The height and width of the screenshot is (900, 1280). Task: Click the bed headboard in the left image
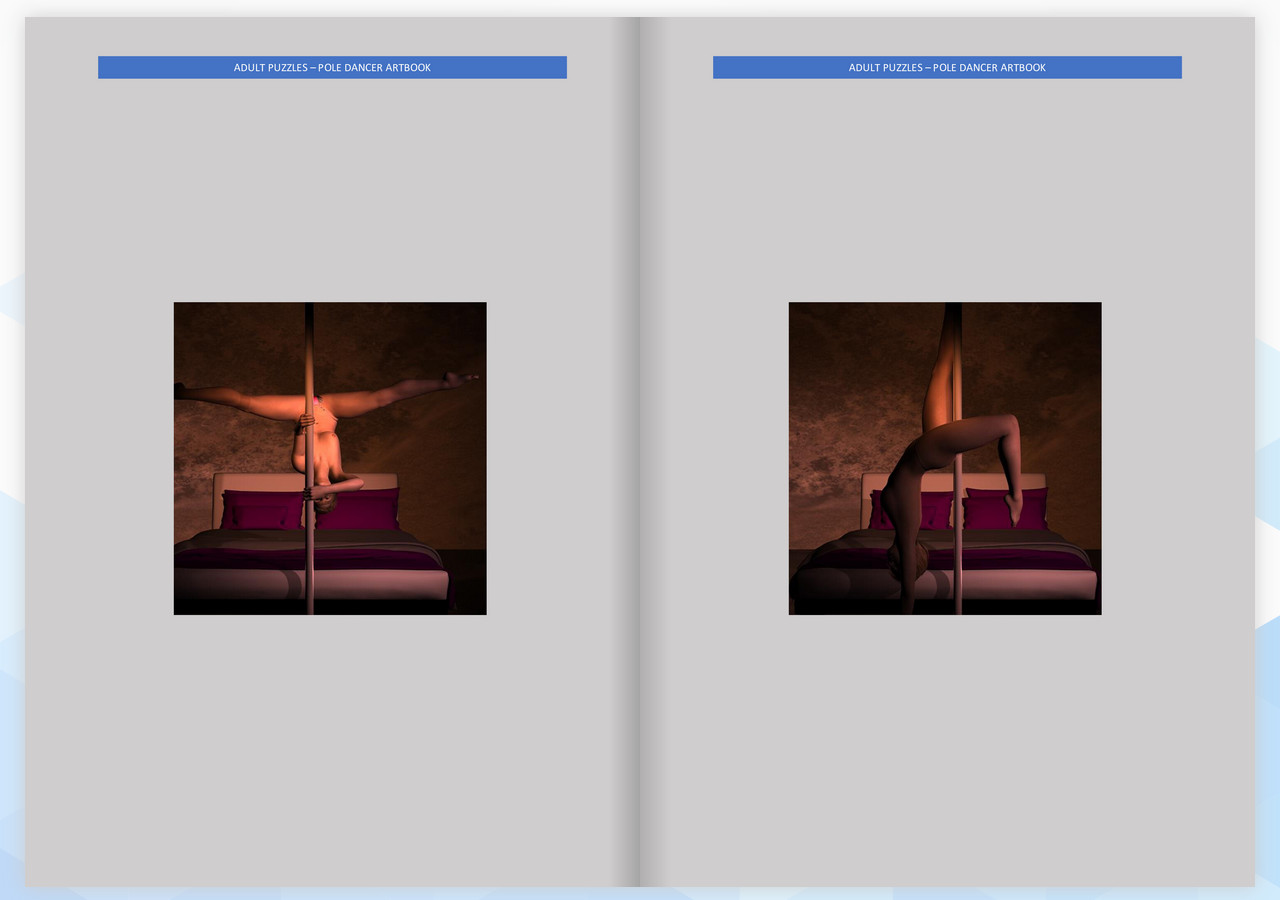click(x=250, y=481)
